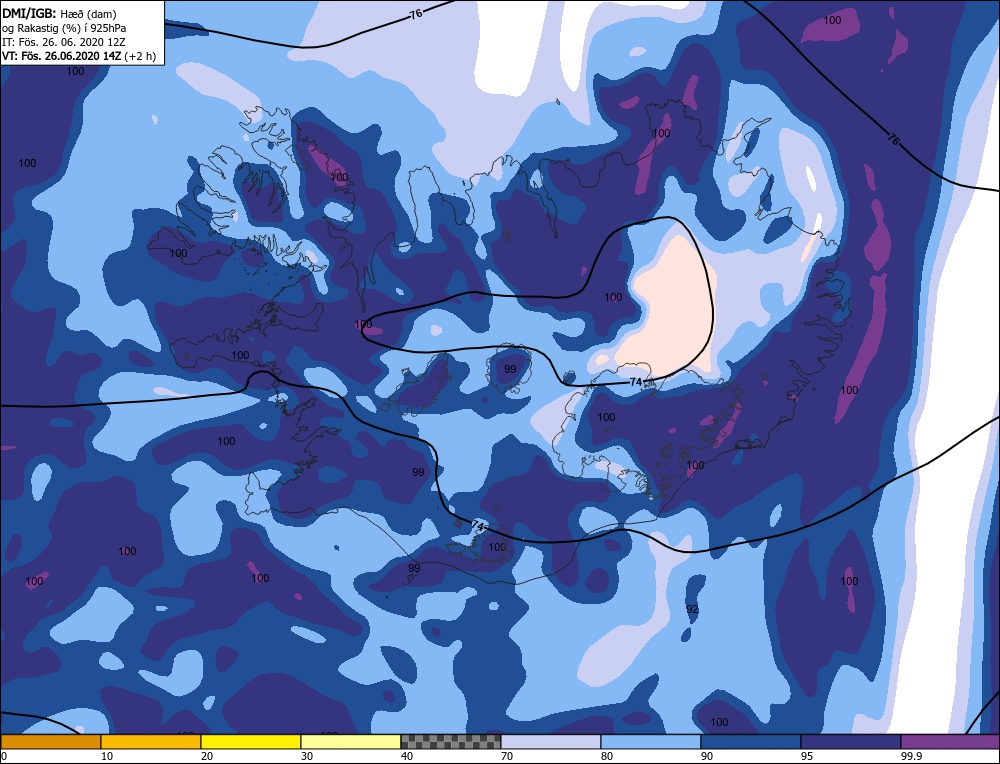1000x764 pixels.
Task: Click the checkered 40–70 legend swatch
Action: click(451, 742)
